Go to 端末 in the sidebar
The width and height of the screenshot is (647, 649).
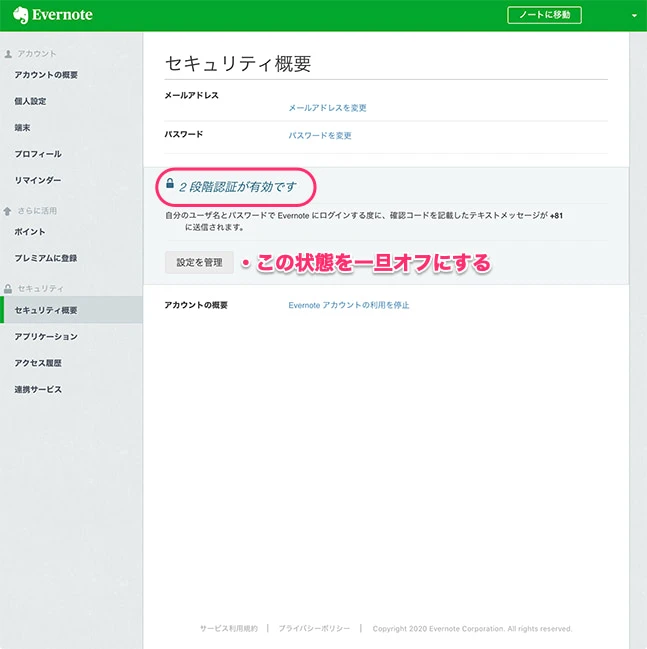(22, 128)
